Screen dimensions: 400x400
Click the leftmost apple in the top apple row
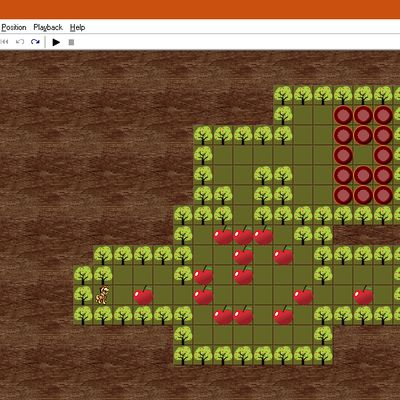pos(223,235)
